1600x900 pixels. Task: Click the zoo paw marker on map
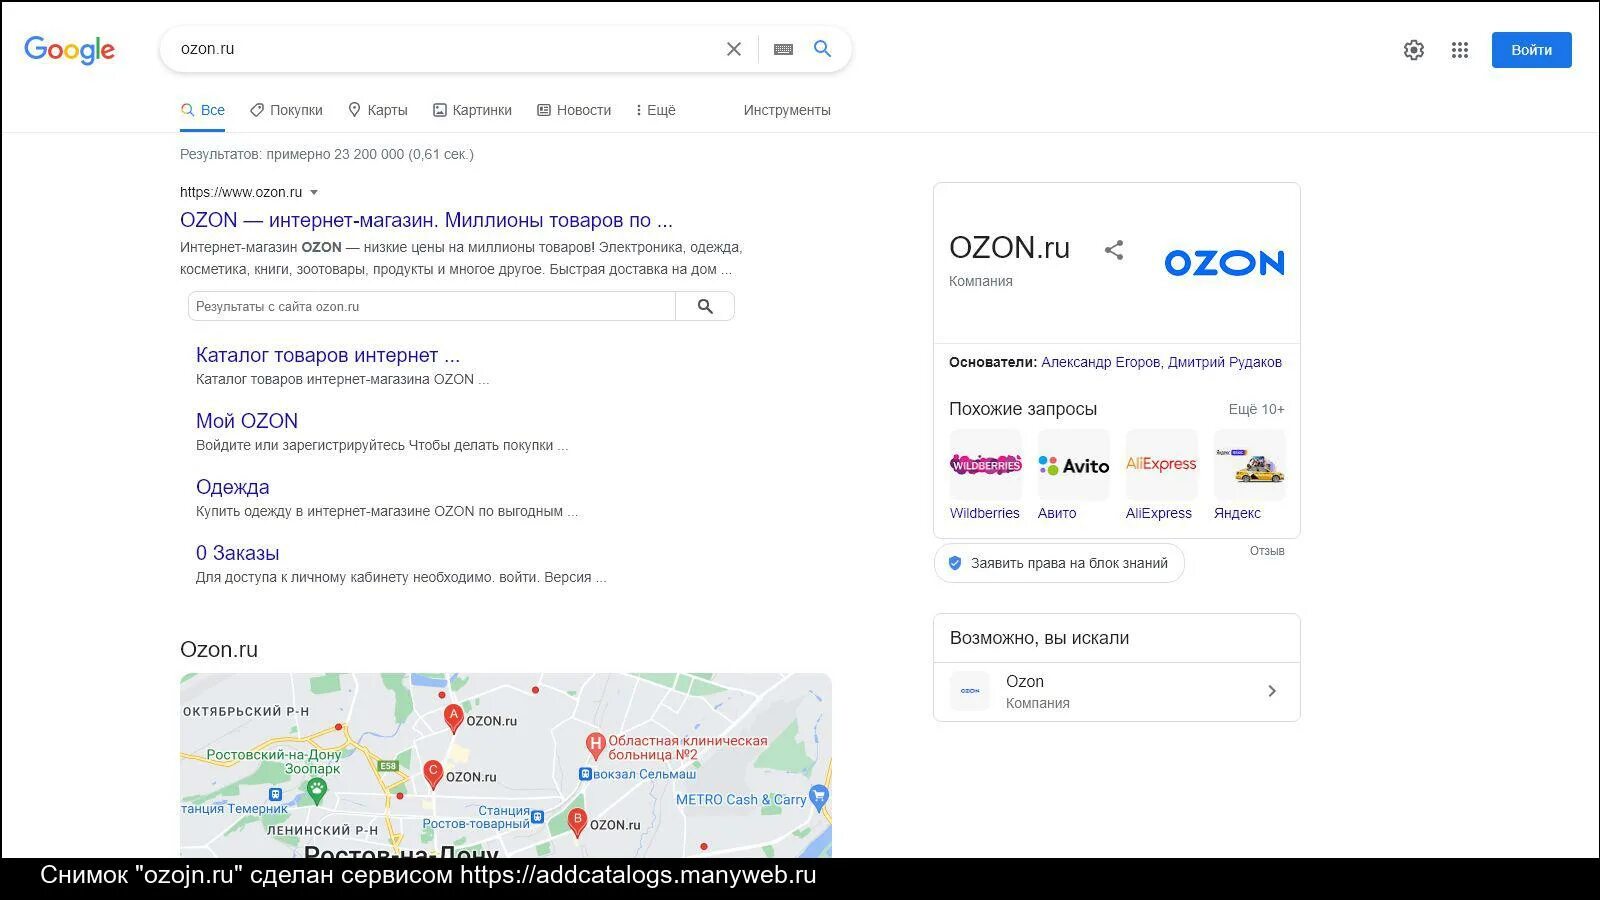pos(317,790)
